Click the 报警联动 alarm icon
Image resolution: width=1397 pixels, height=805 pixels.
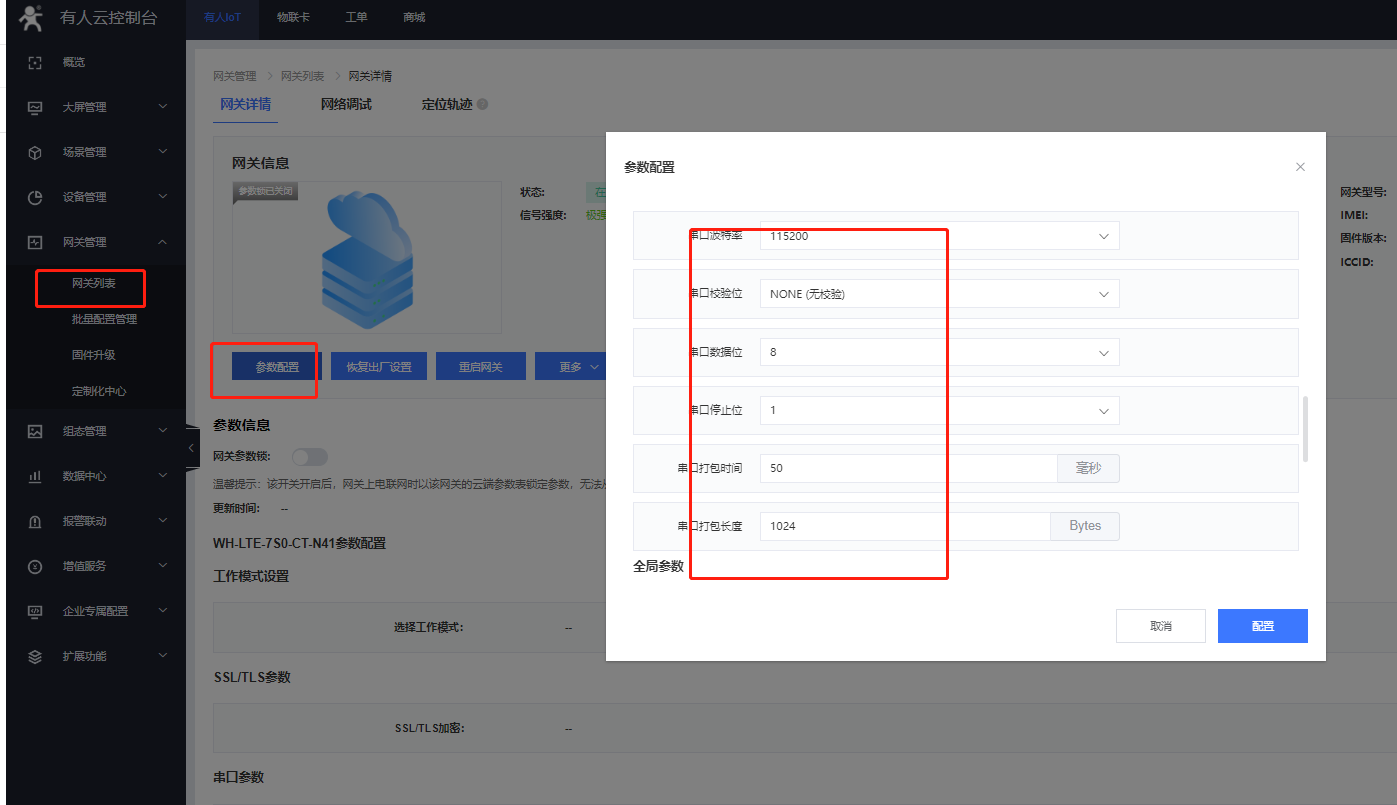[35, 521]
